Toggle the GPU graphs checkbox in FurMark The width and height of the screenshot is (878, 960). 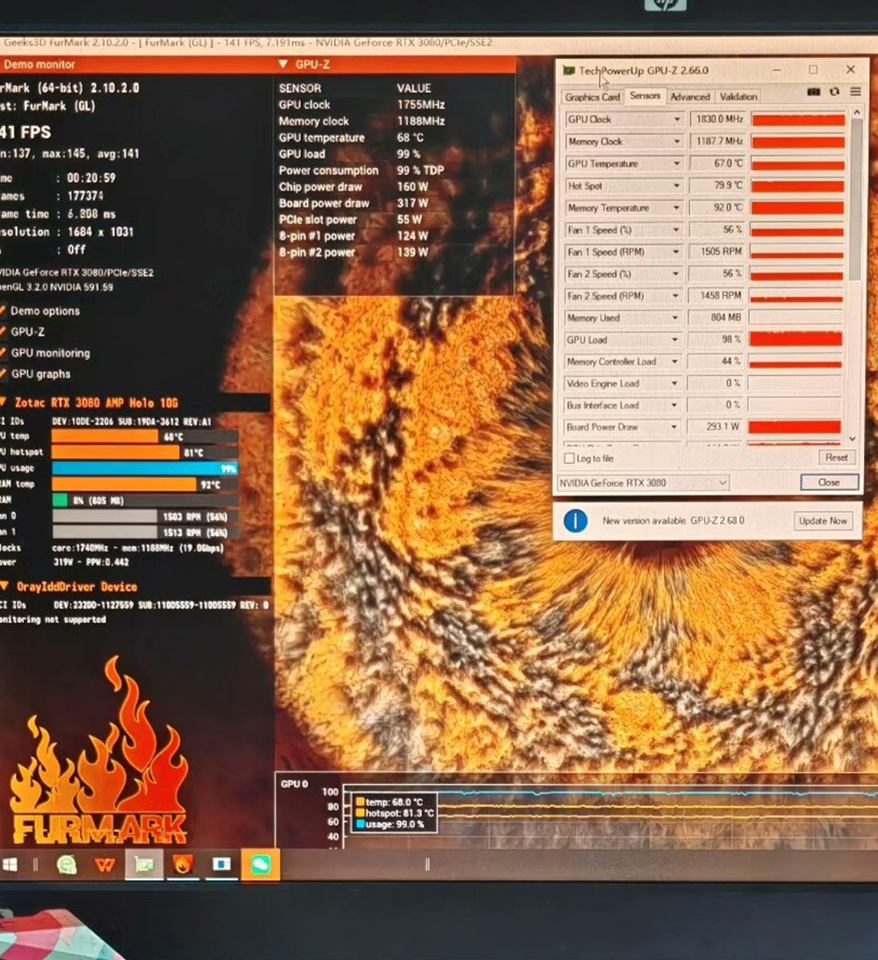(3, 374)
